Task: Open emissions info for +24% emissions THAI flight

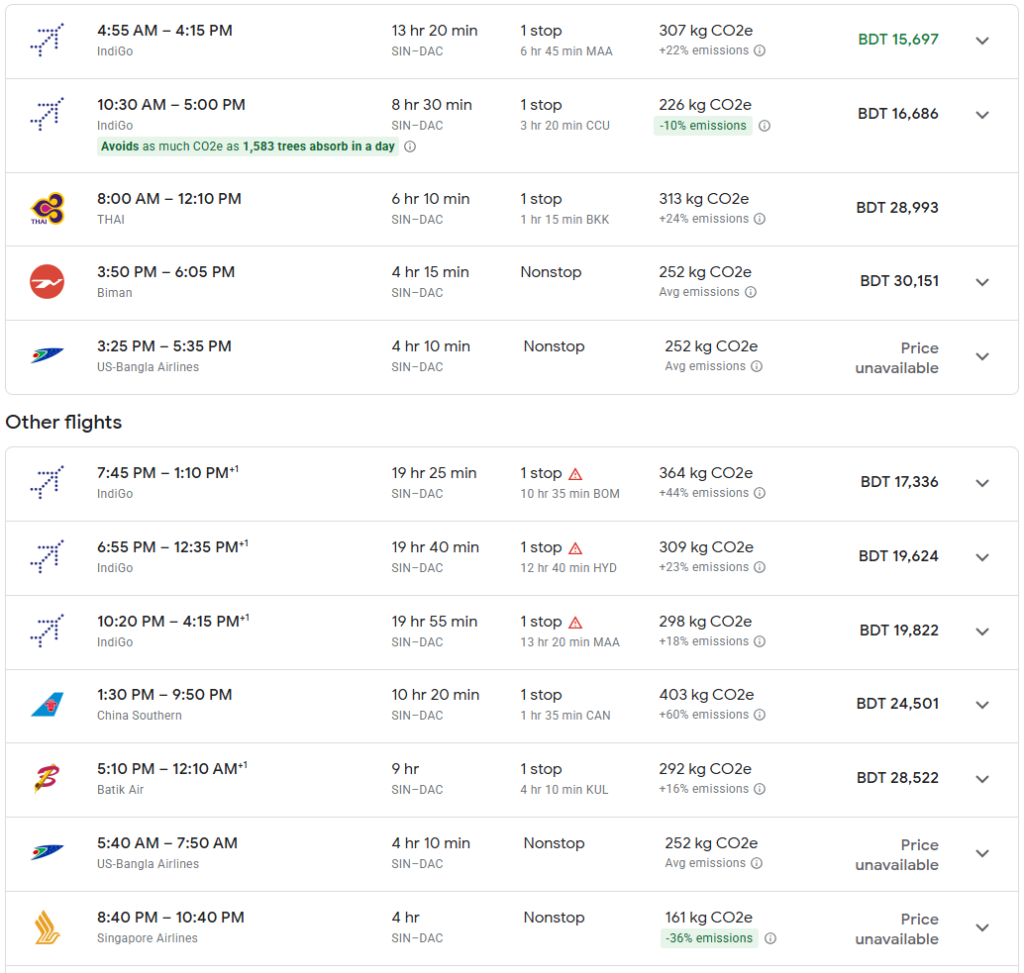Action: [760, 219]
